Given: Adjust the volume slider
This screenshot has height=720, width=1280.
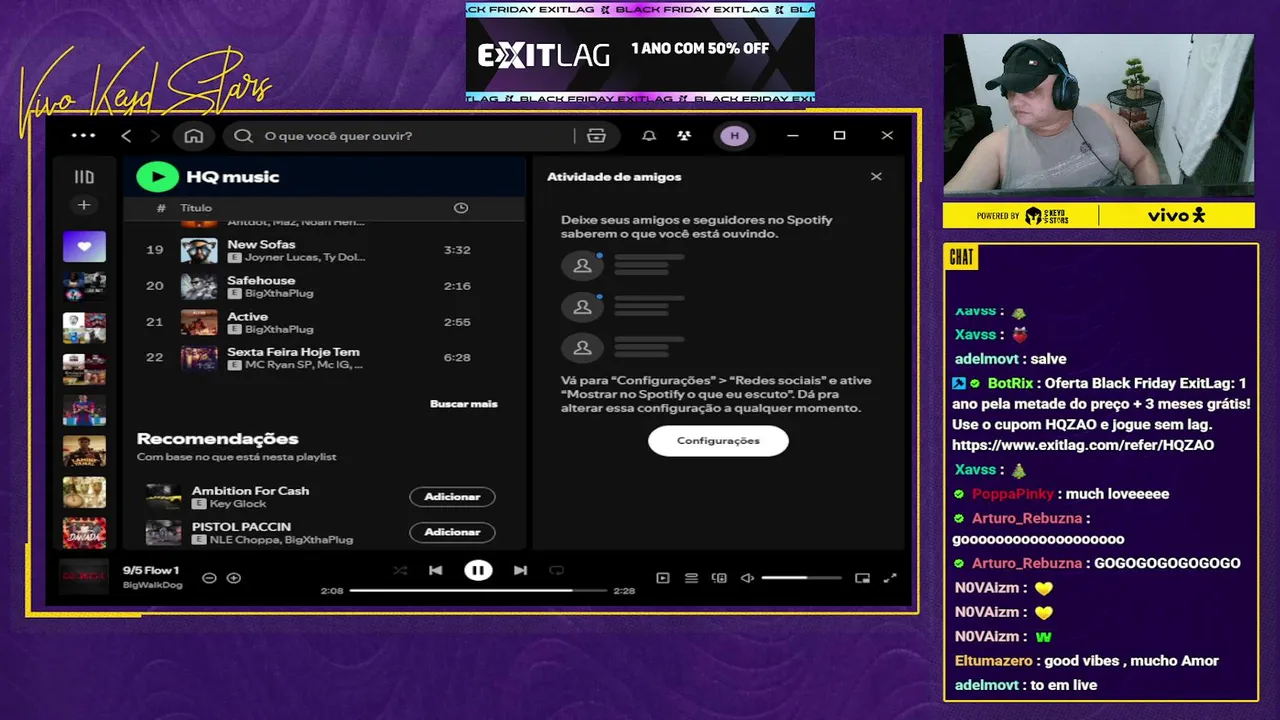Looking at the screenshot, I should pyautogui.click(x=801, y=578).
